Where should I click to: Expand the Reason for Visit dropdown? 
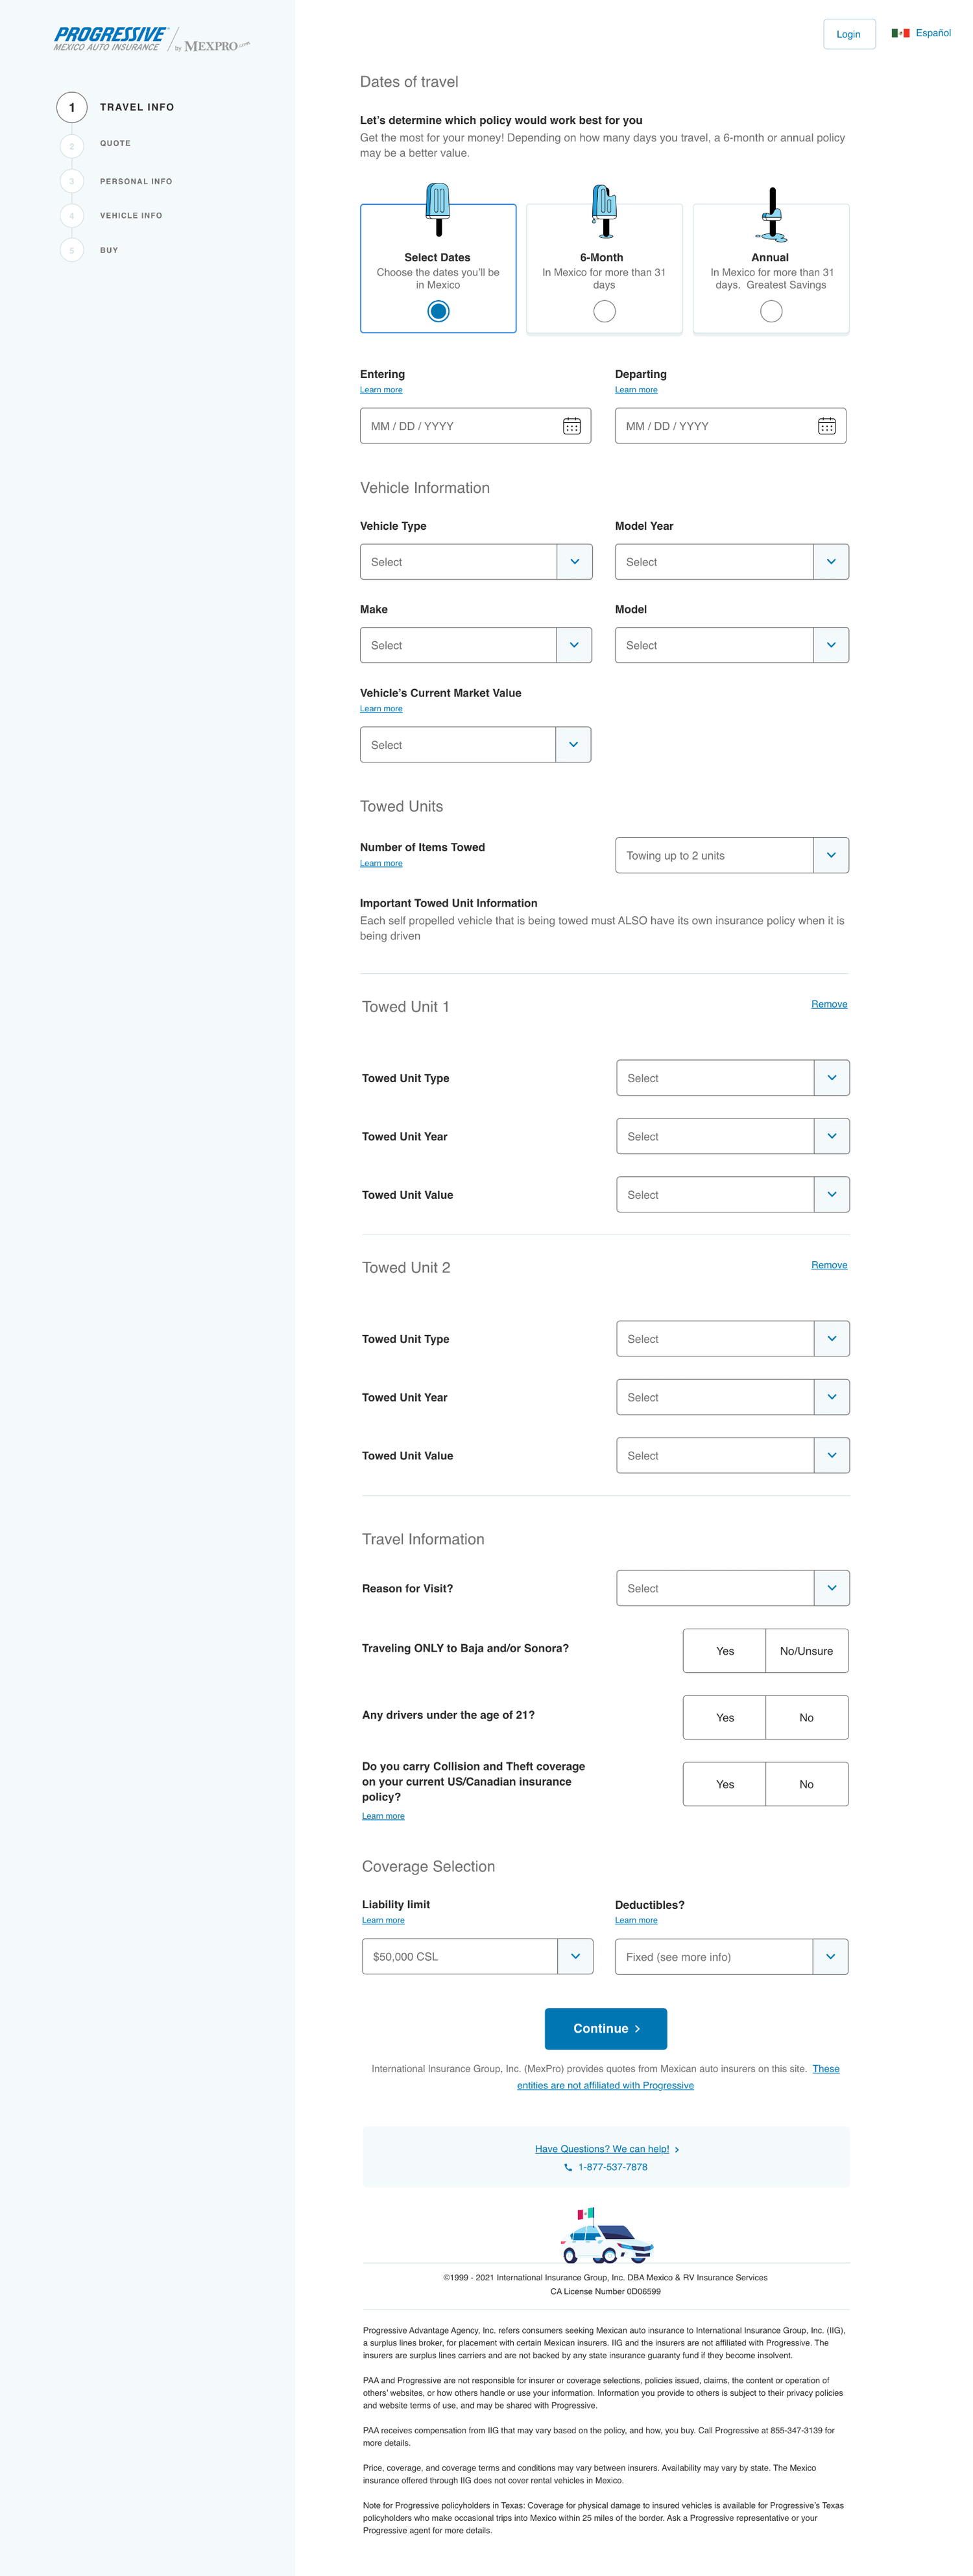(733, 1588)
